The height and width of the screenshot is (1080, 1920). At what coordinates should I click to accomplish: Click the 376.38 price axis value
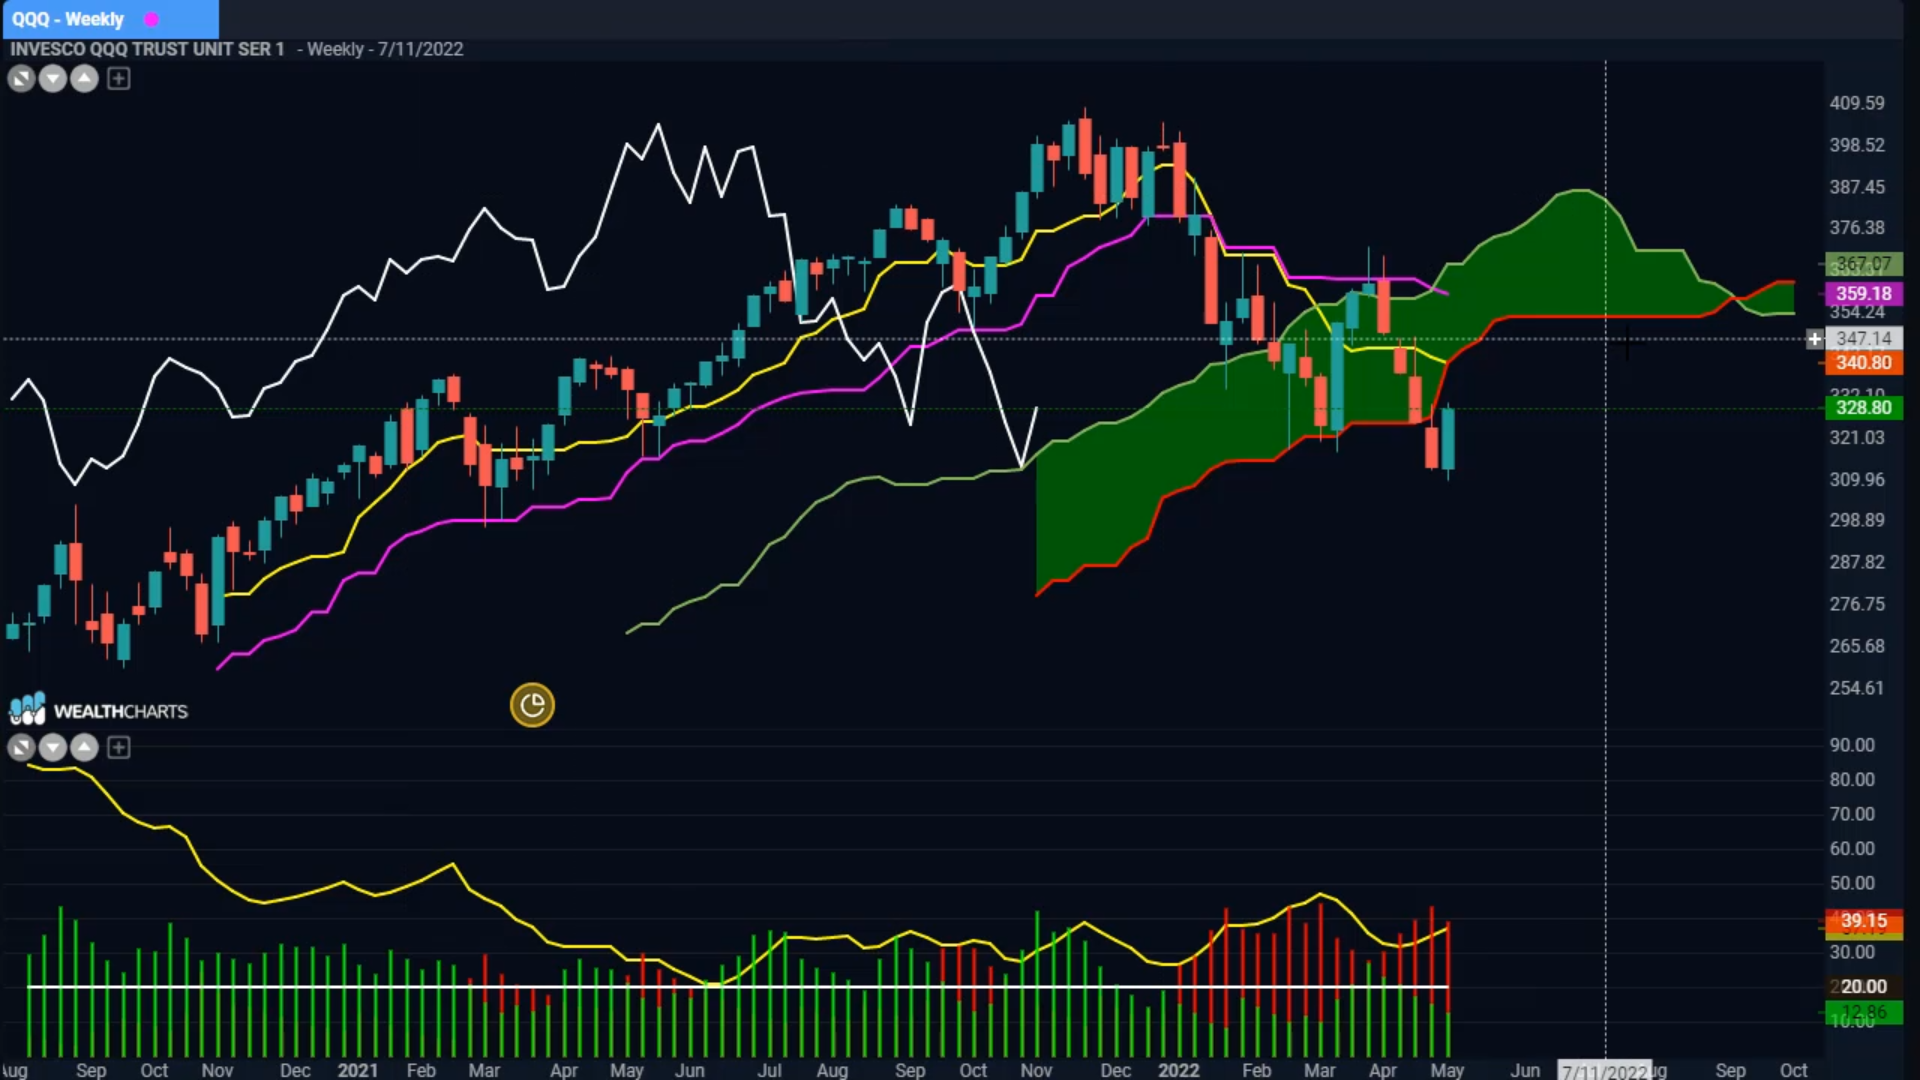pyautogui.click(x=1857, y=228)
